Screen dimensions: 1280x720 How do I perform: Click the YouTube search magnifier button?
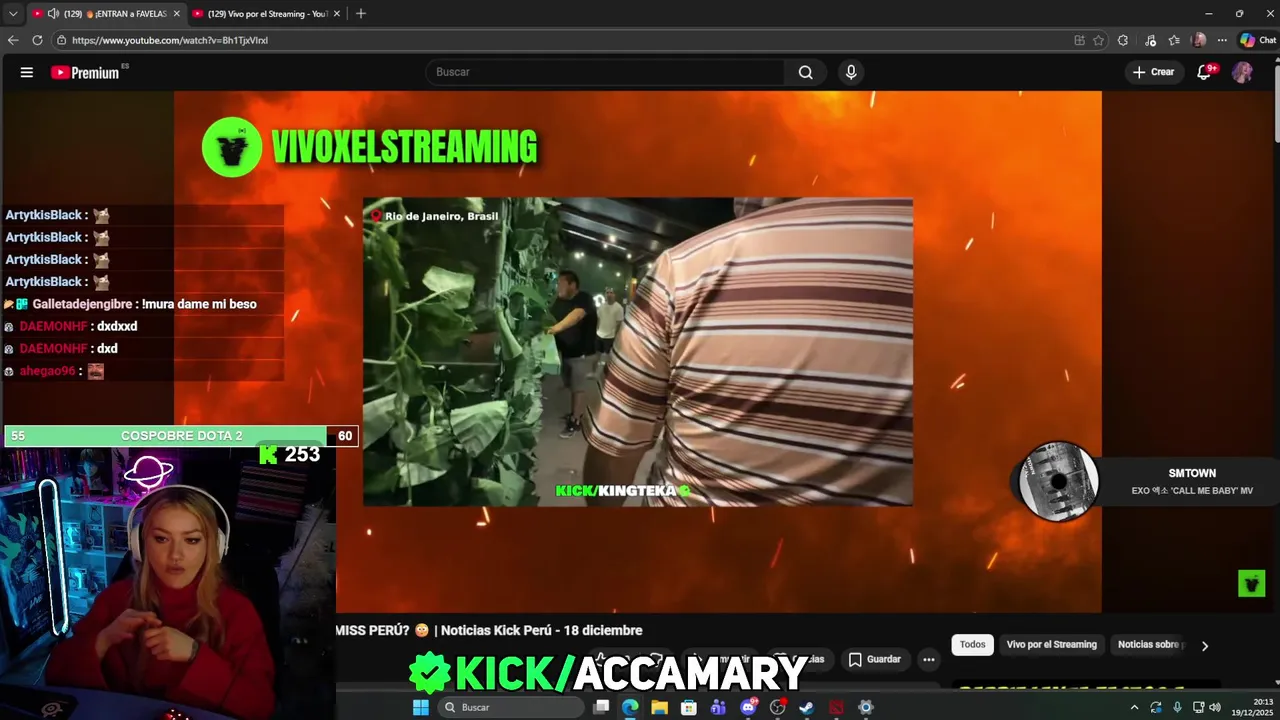(x=805, y=72)
